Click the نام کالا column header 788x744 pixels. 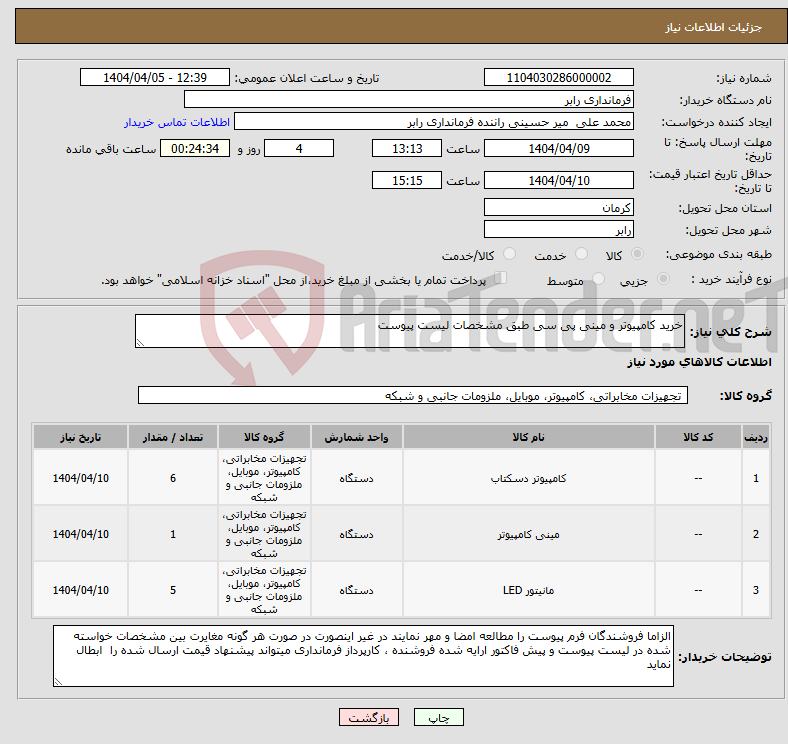(529, 437)
